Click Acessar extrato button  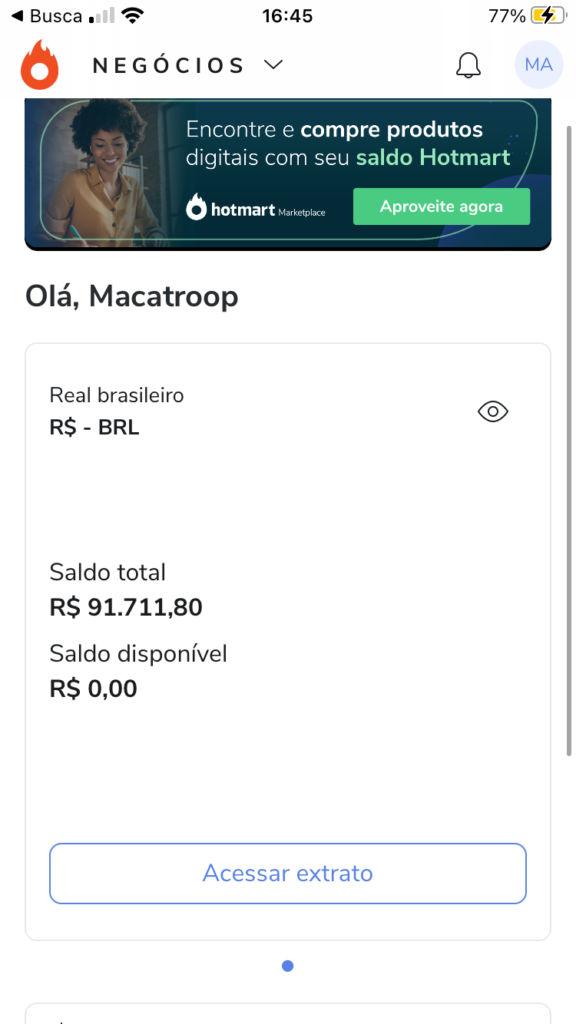(x=288, y=873)
